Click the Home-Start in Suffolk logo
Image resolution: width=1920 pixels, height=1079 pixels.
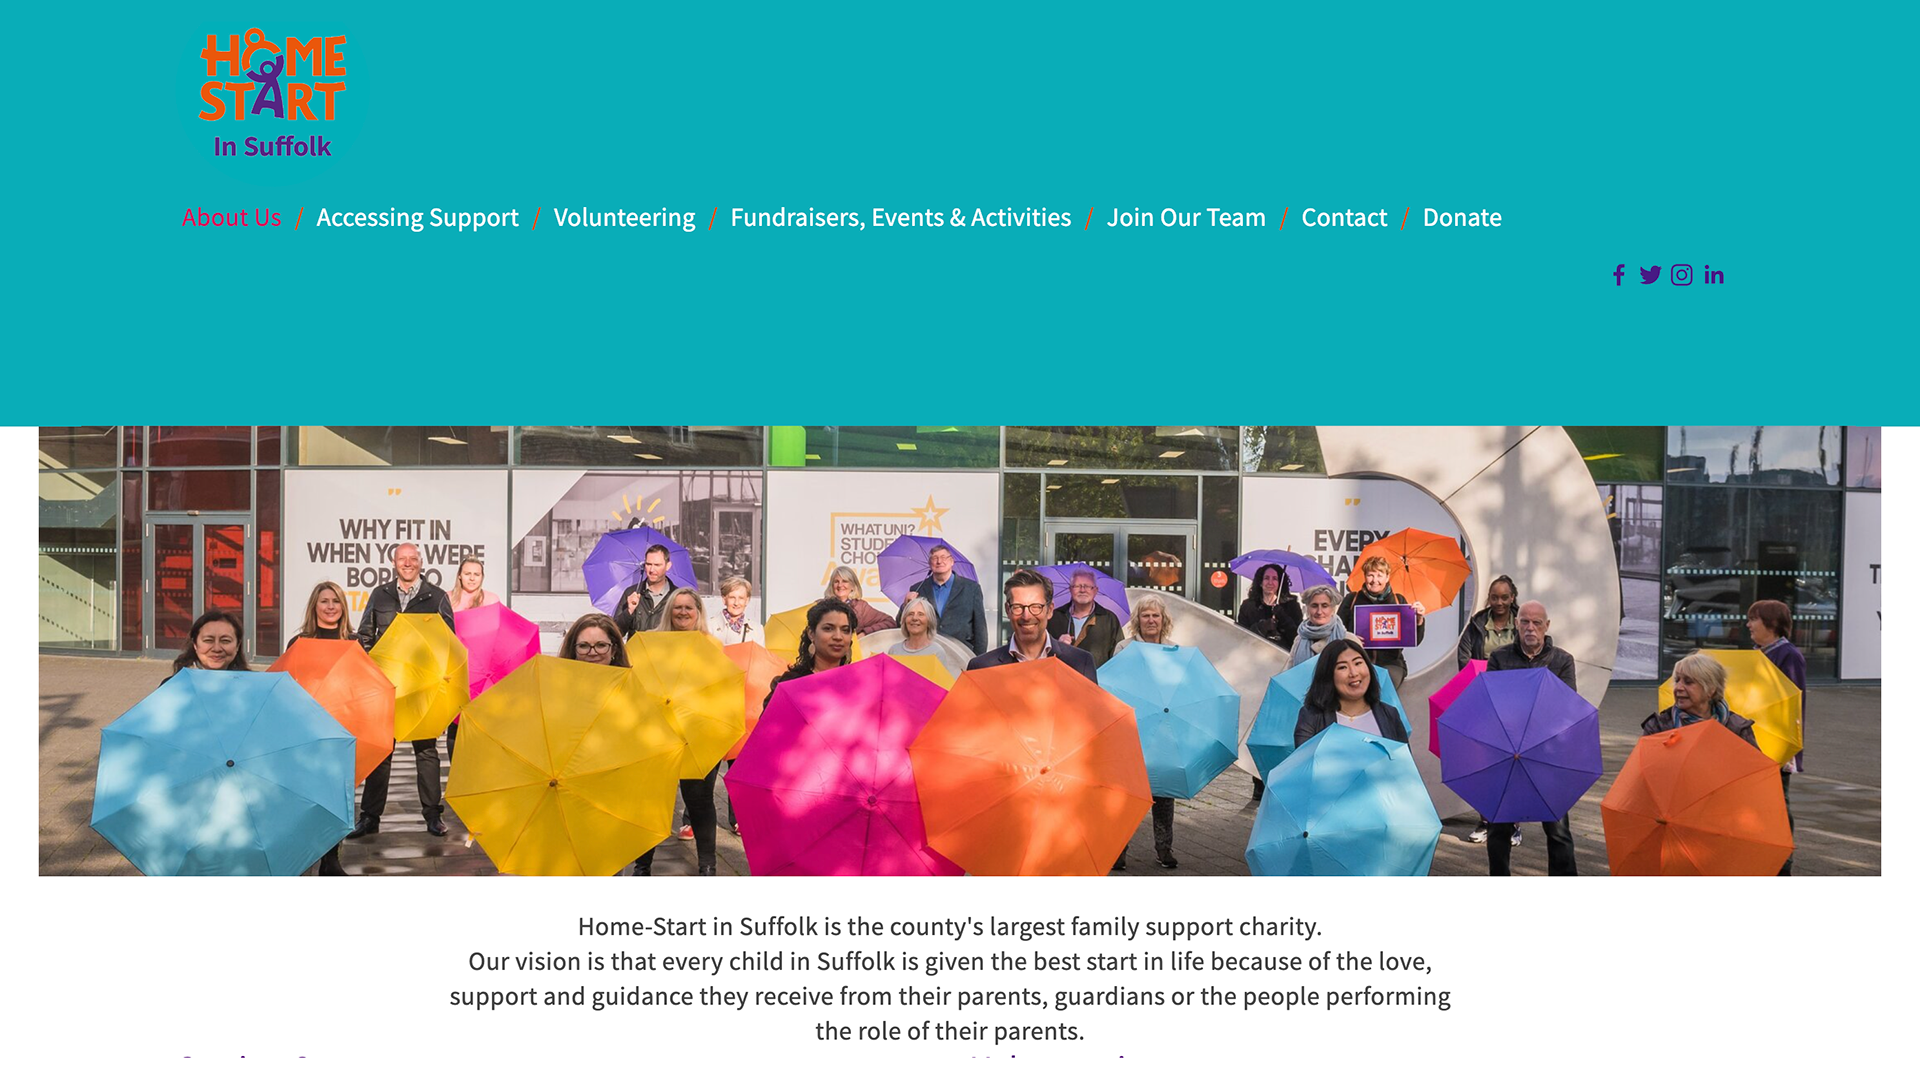pos(272,93)
